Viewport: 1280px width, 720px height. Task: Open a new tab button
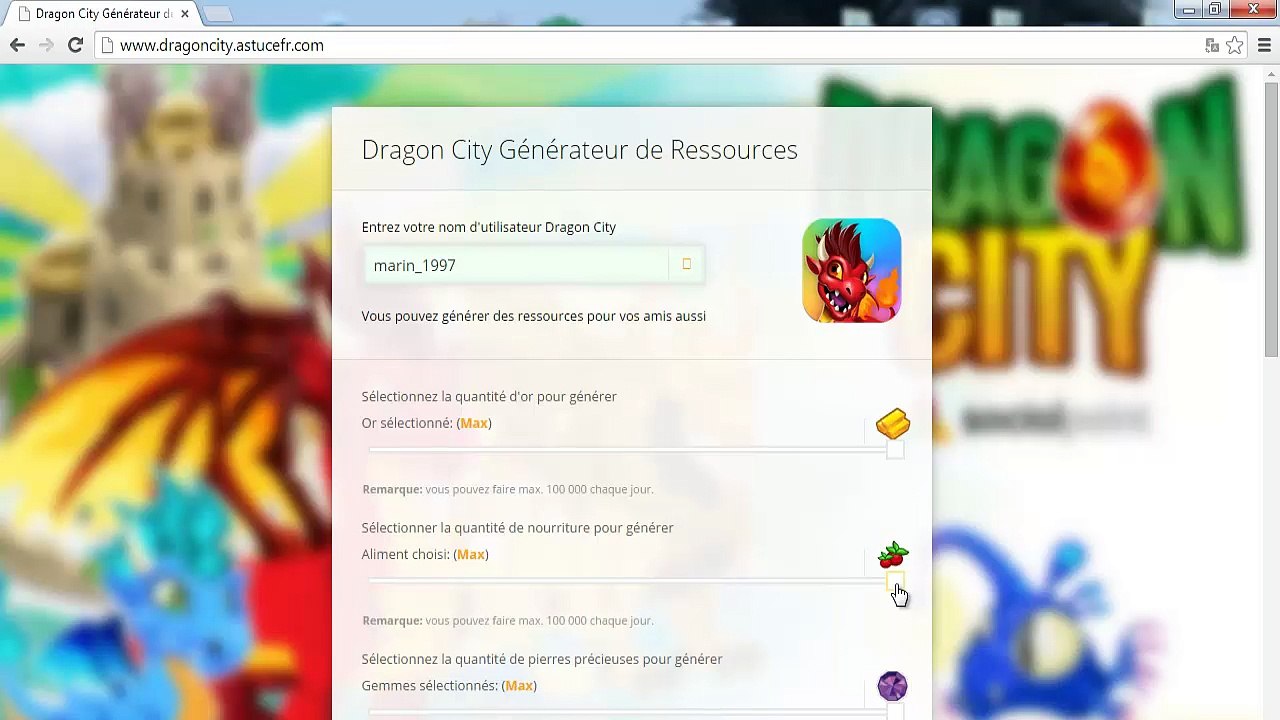pyautogui.click(x=218, y=14)
